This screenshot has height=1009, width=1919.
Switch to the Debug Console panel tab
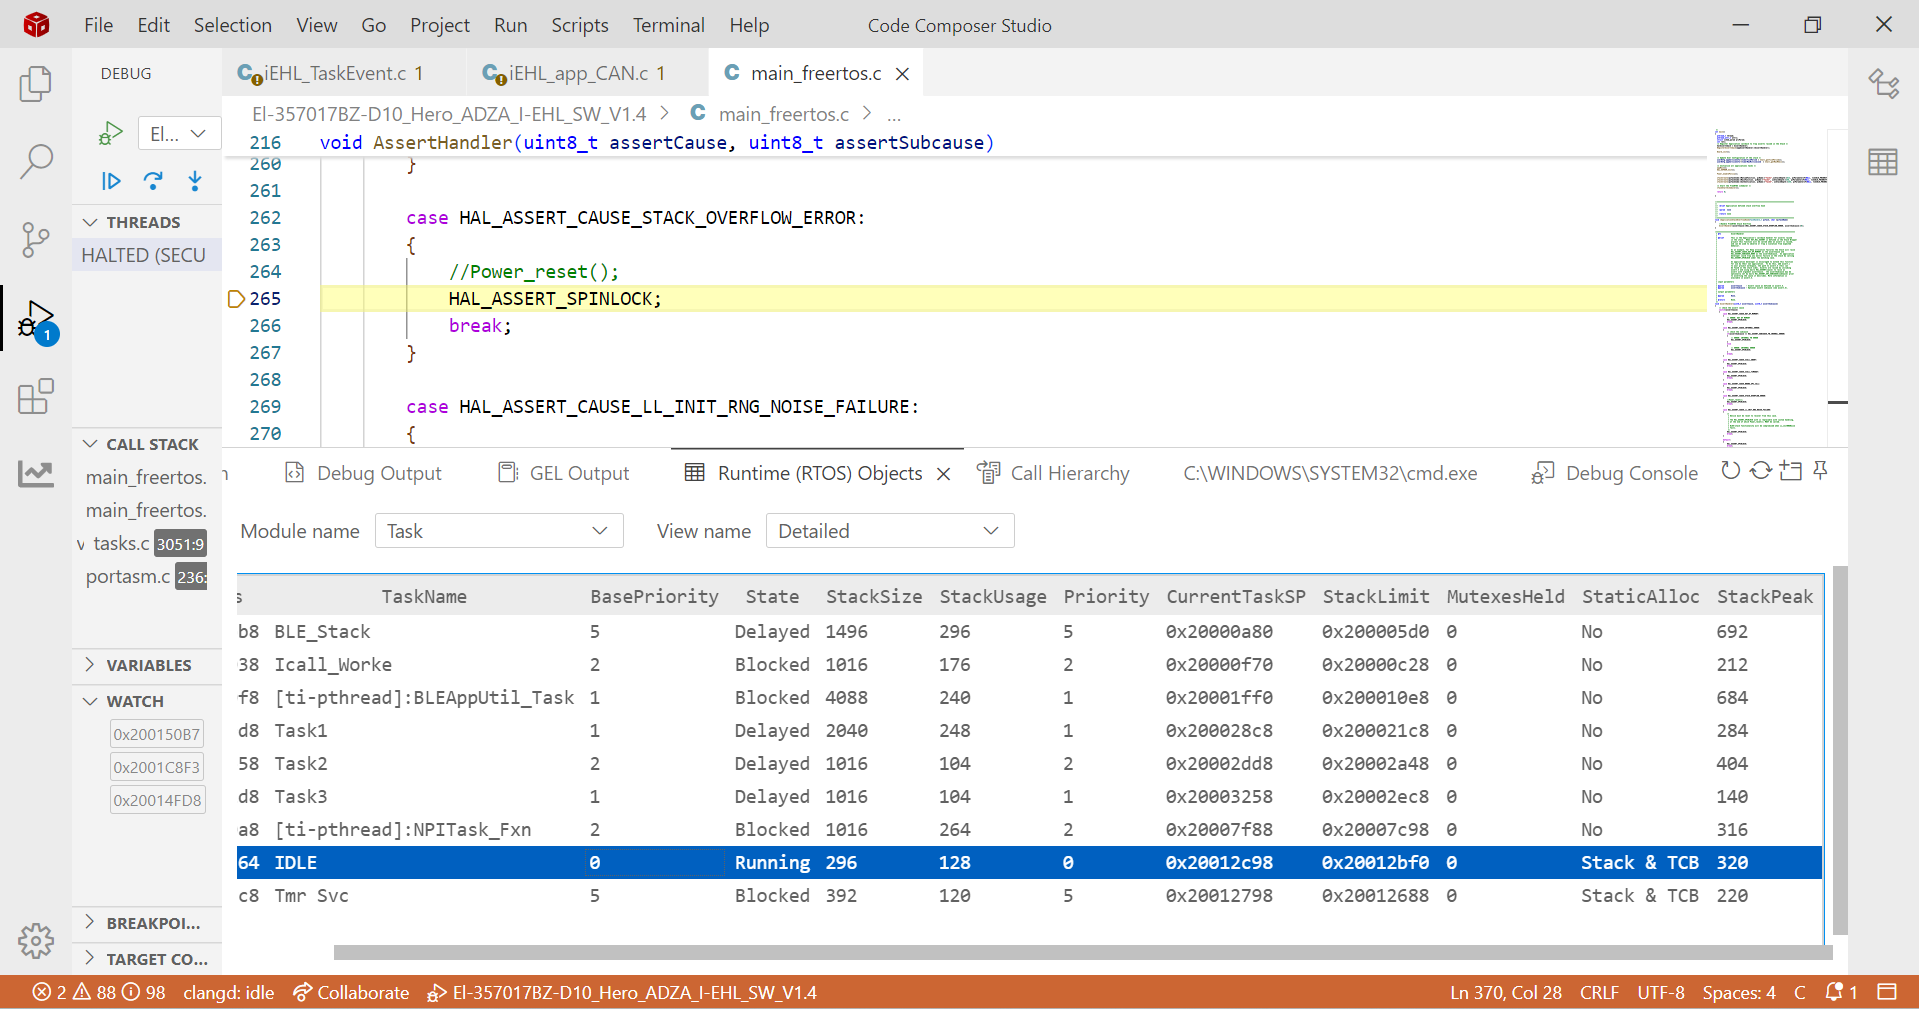point(1614,473)
